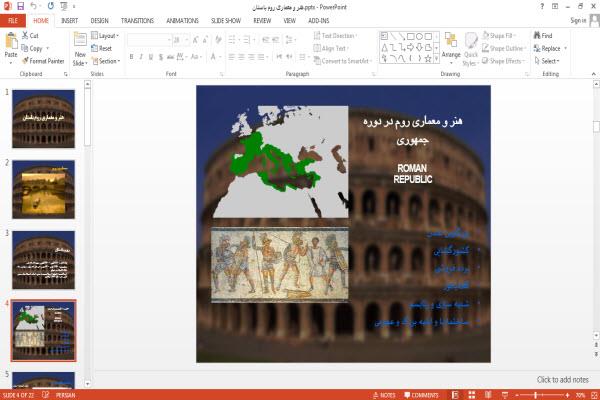Increase font size with grow icon
This screenshot has width=600, height=400.
(196, 40)
